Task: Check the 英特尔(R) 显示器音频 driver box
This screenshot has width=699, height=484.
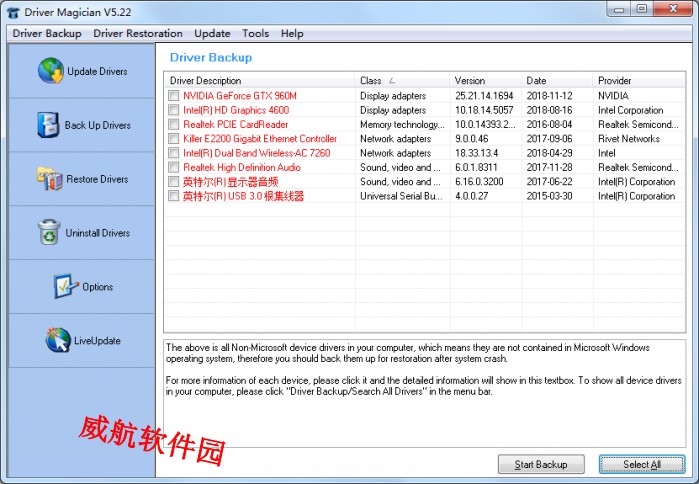Action: 173,181
